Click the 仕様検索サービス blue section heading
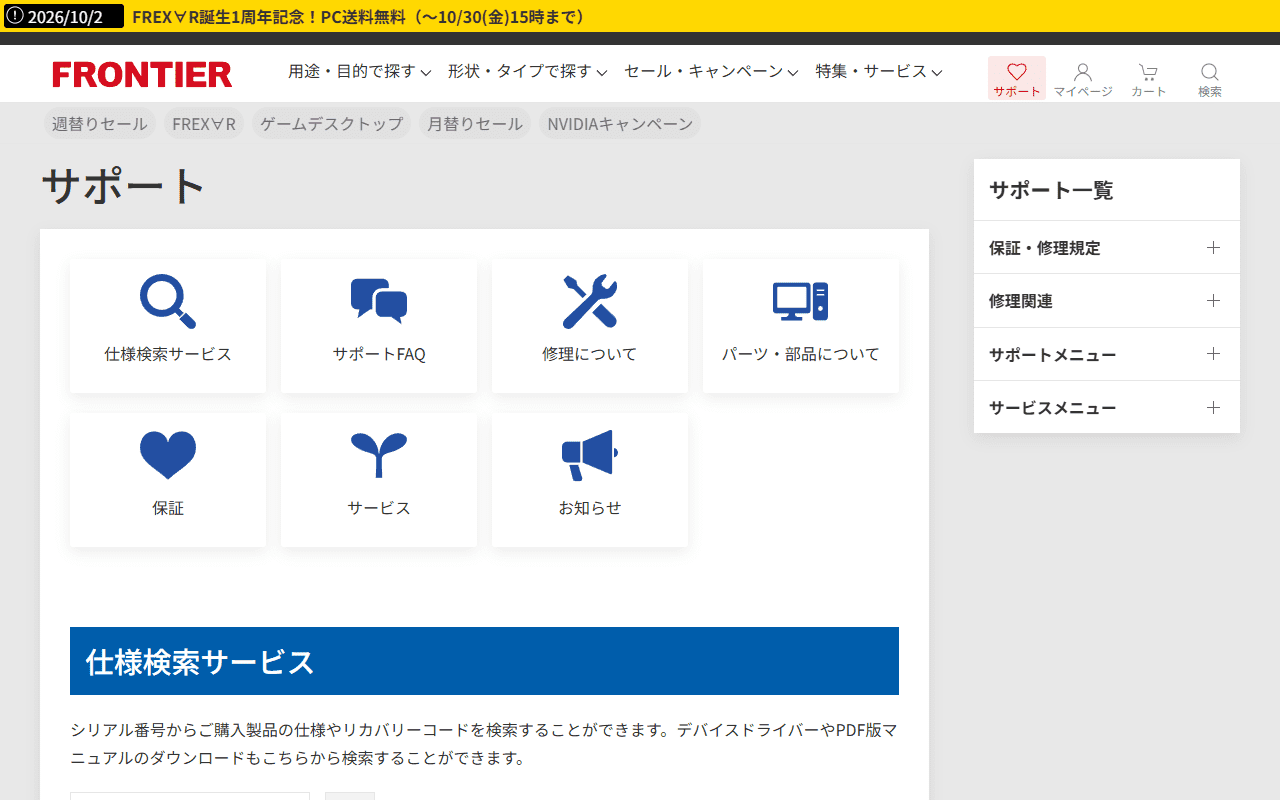The width and height of the screenshot is (1280, 800). 484,661
